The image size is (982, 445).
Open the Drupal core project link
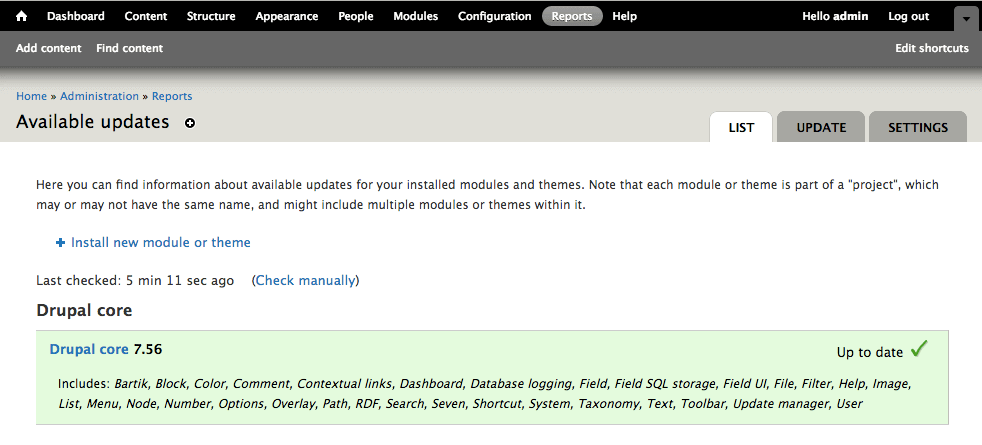[x=89, y=349]
